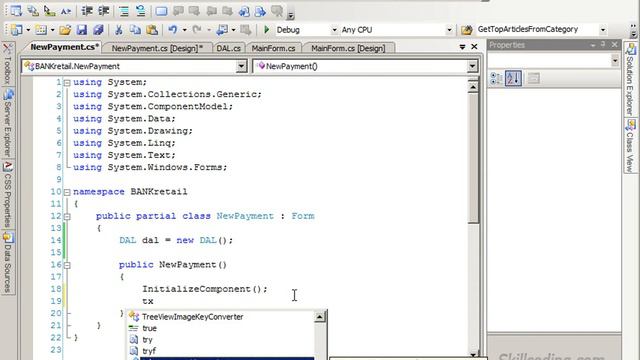The height and width of the screenshot is (360, 640).
Task: Open a file with folder icon
Action: 65,30
